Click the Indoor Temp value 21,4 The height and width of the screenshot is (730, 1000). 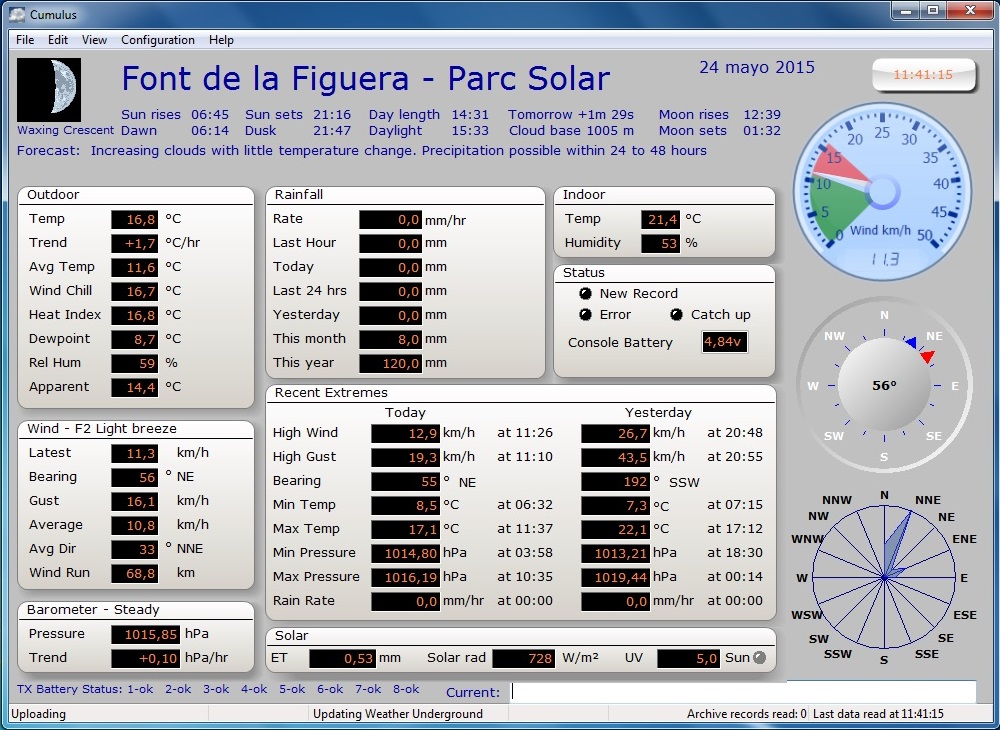click(660, 219)
